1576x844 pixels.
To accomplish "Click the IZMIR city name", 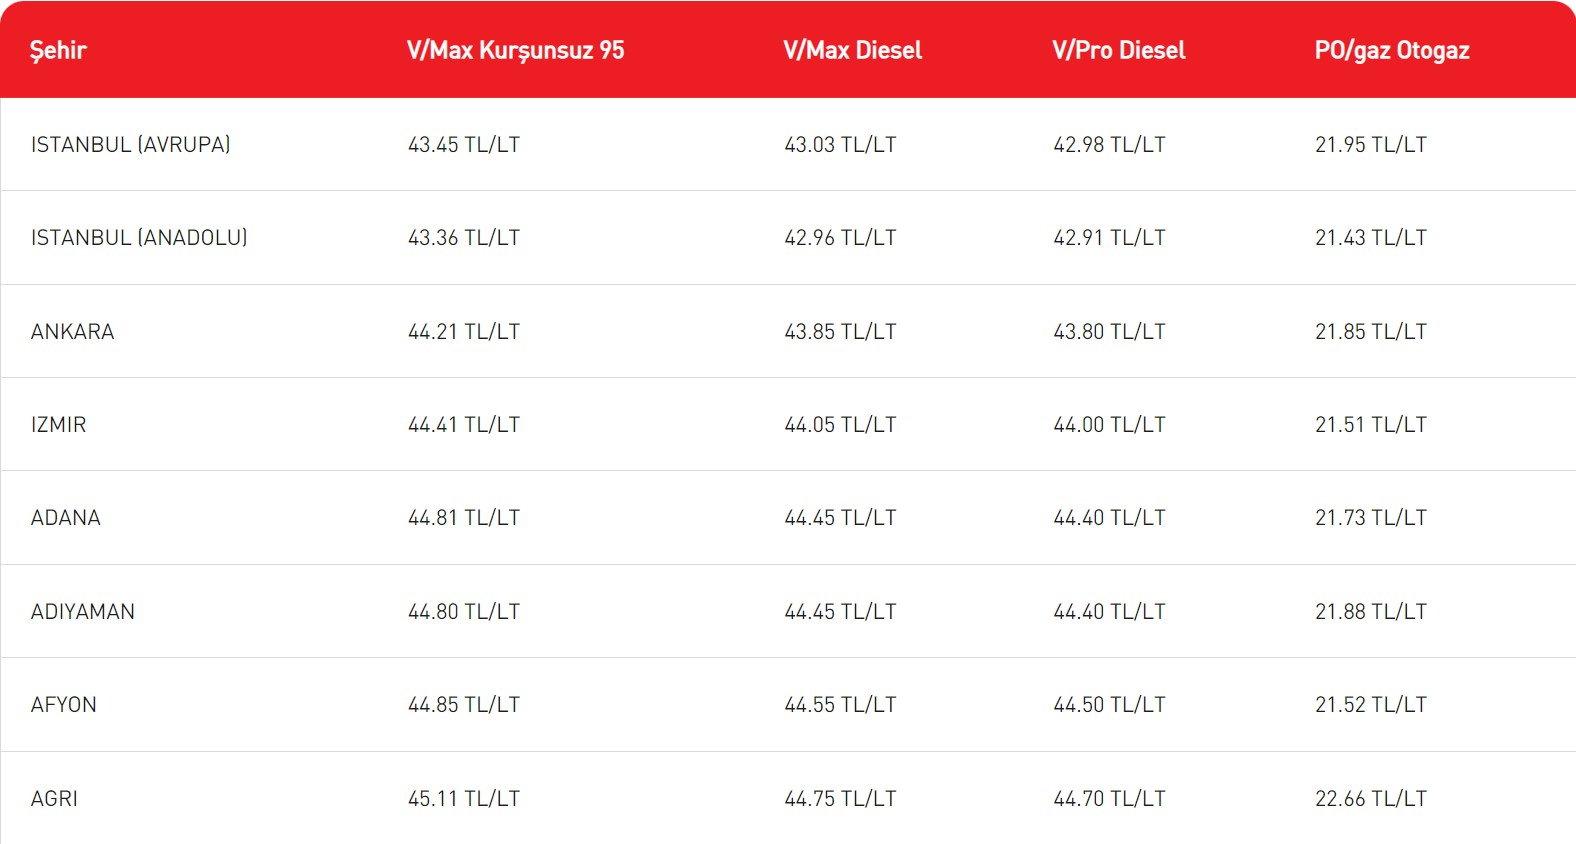I will (58, 424).
